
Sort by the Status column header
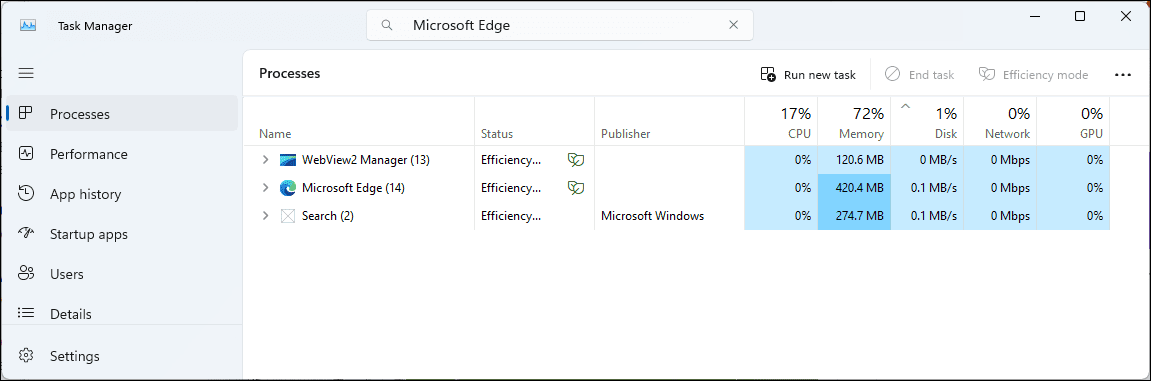534,121
